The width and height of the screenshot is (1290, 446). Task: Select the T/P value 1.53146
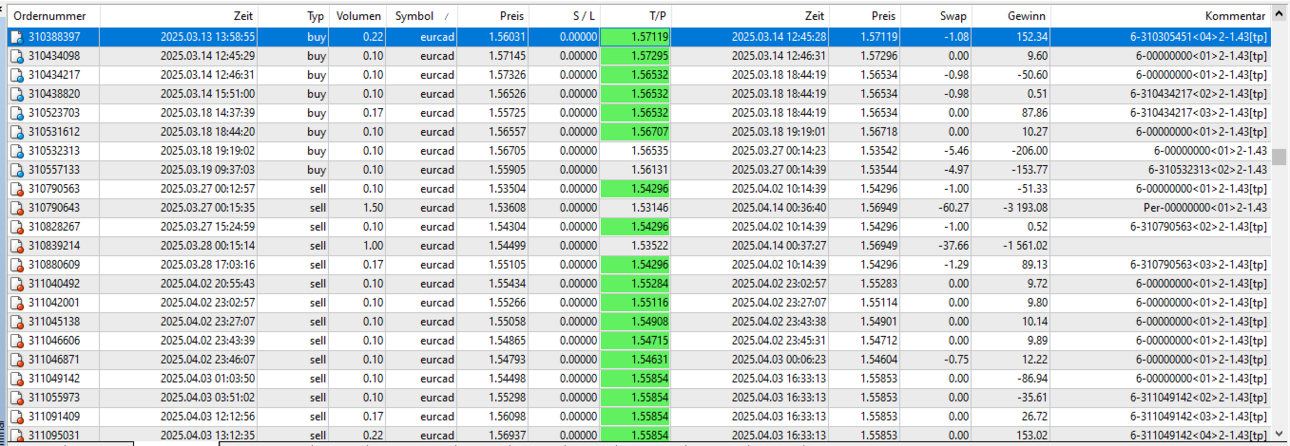(649, 207)
